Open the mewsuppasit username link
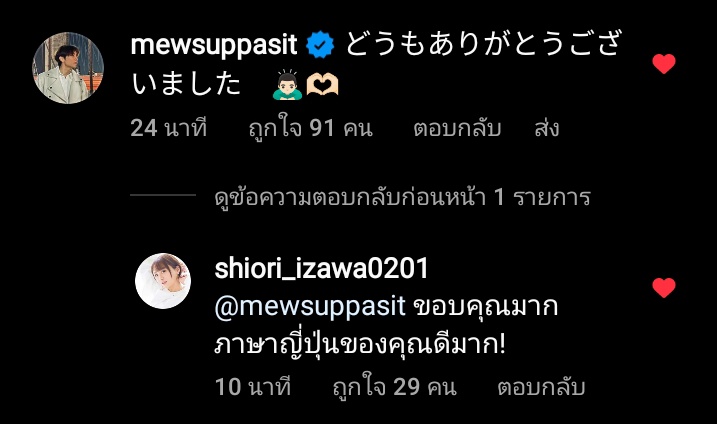The width and height of the screenshot is (717, 424). [x=214, y=45]
